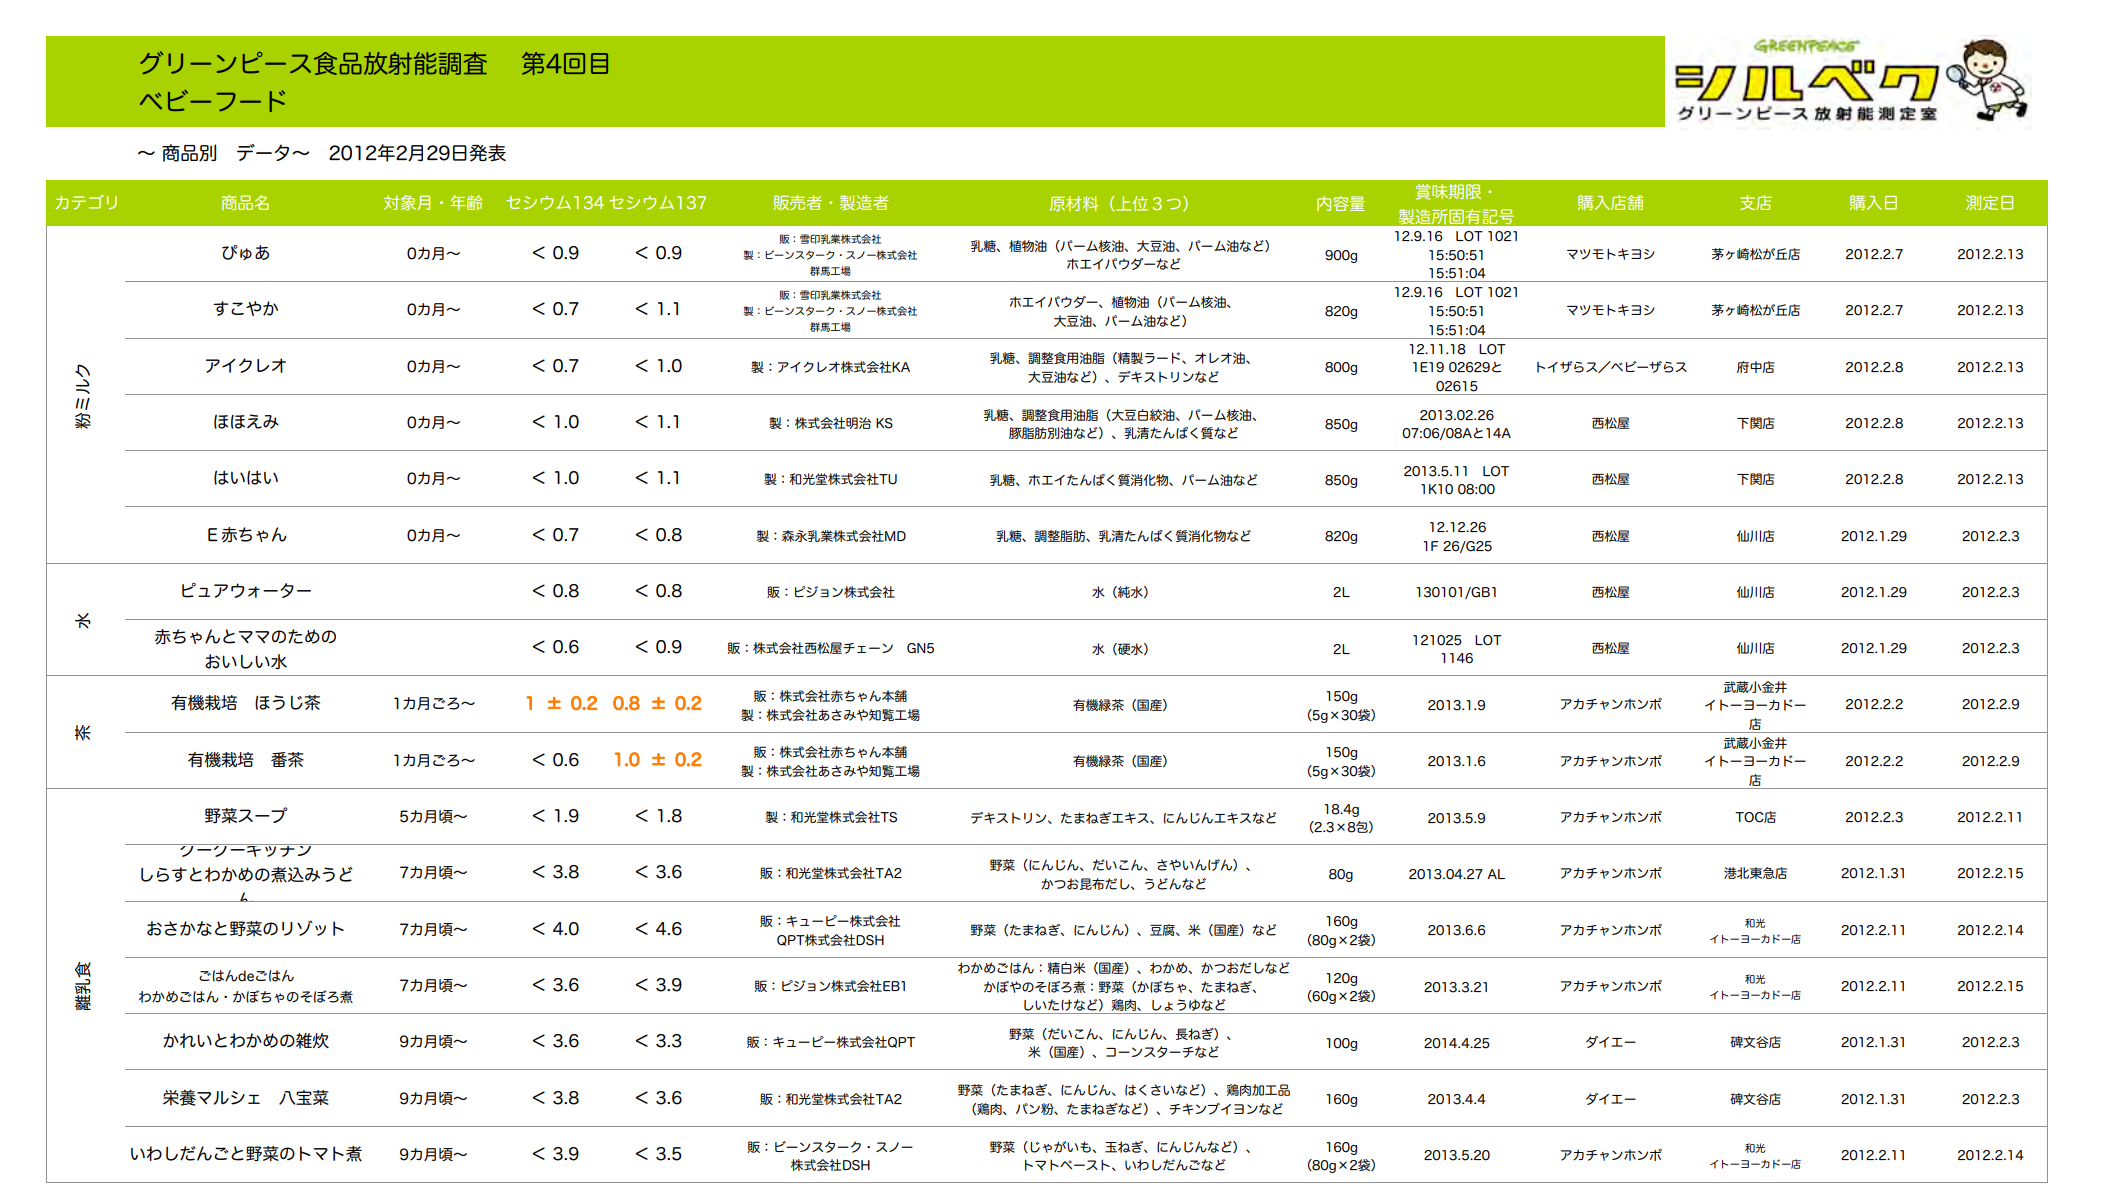The width and height of the screenshot is (2102, 1188).
Task: Click the < 4.0 cesium-134 value
Action: click(555, 929)
